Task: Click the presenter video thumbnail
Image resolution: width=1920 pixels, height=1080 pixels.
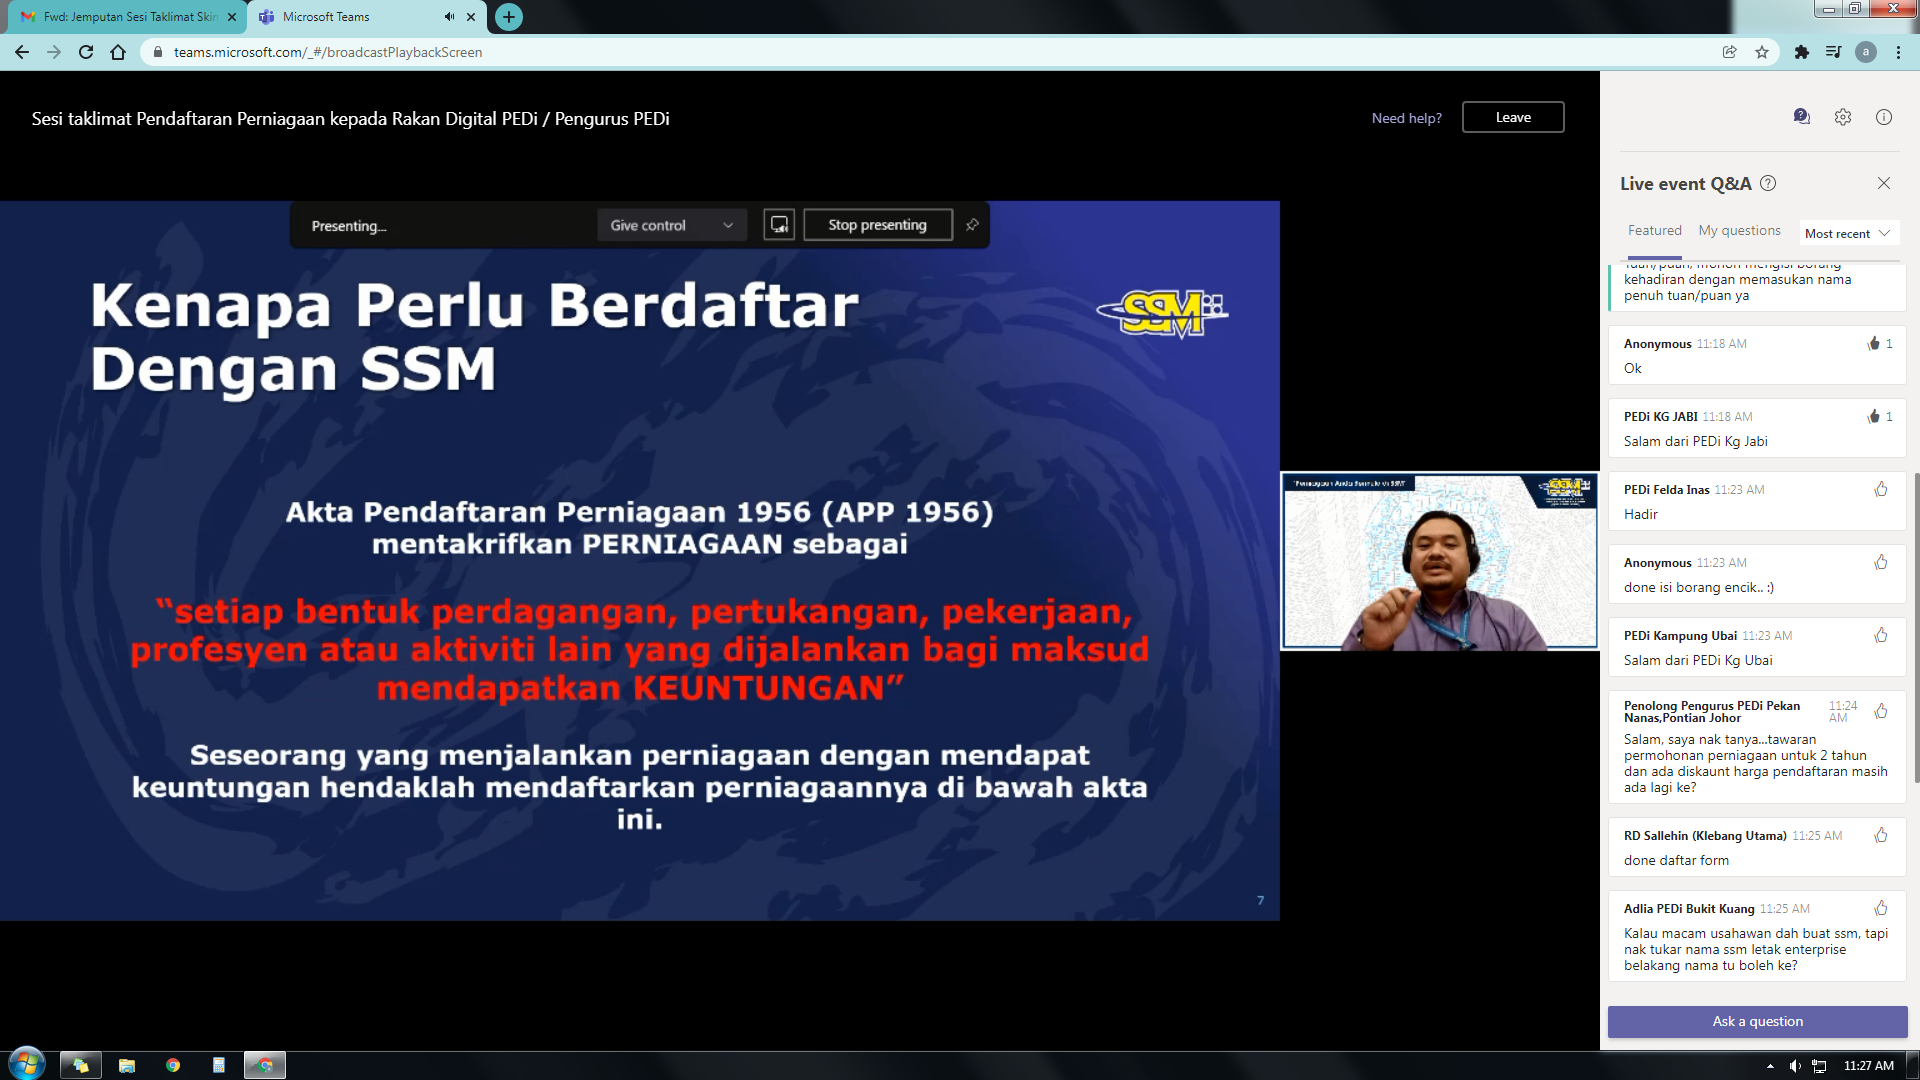Action: [x=1439, y=561]
